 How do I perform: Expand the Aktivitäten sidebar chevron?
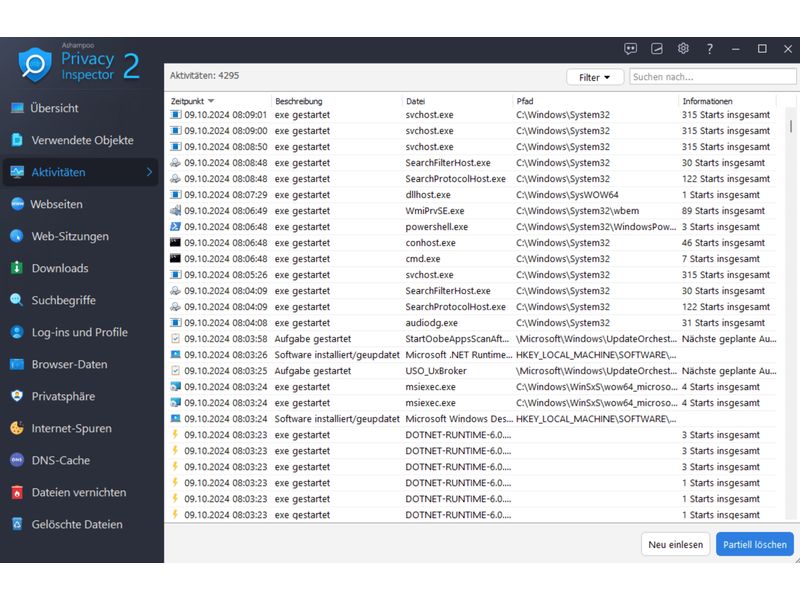coord(149,172)
